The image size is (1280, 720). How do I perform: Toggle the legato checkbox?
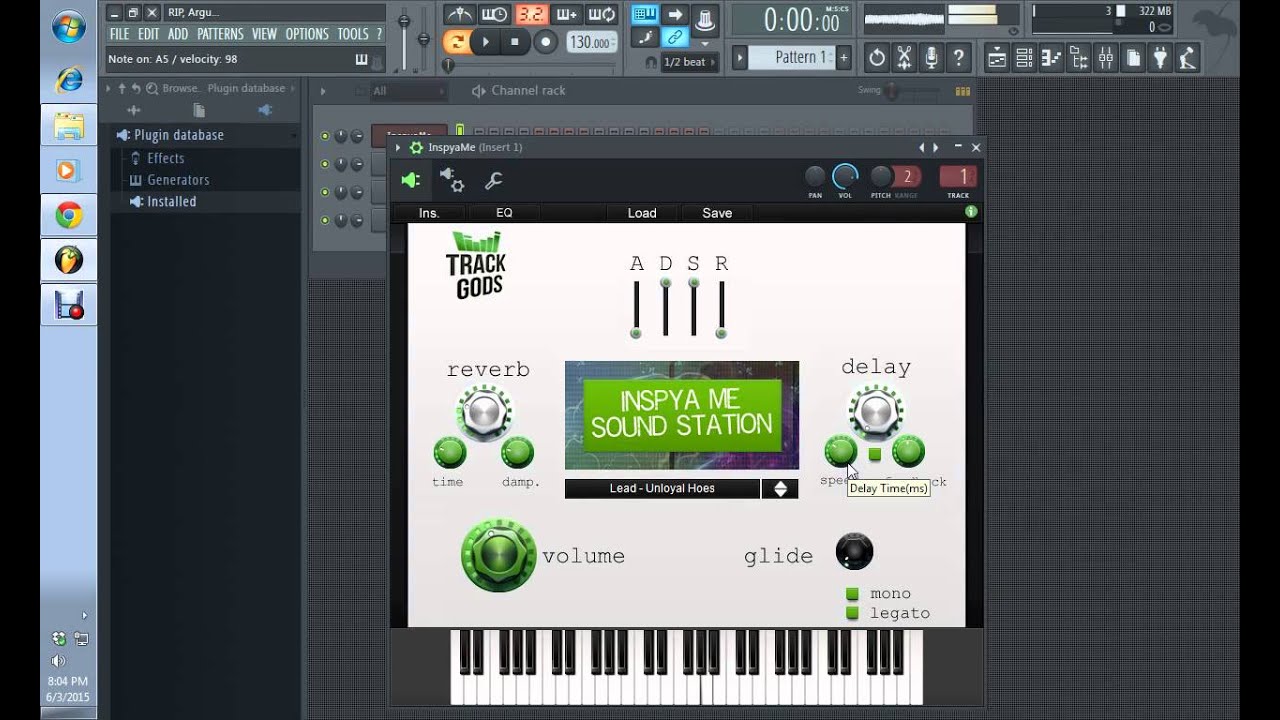point(853,613)
